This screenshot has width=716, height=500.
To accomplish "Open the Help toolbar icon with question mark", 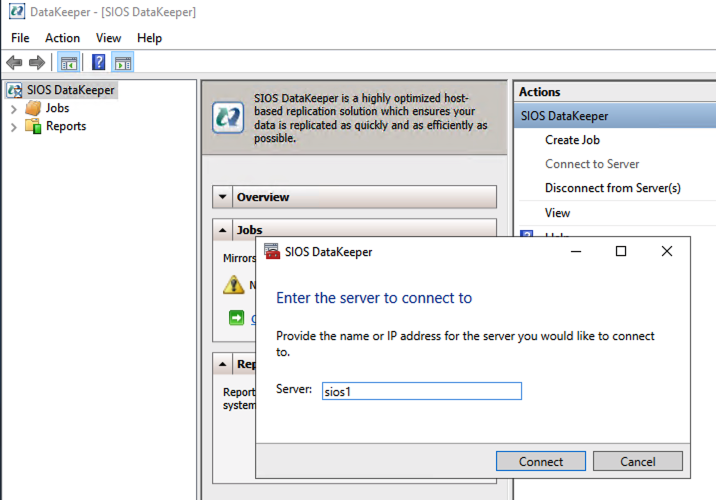I will (99, 62).
